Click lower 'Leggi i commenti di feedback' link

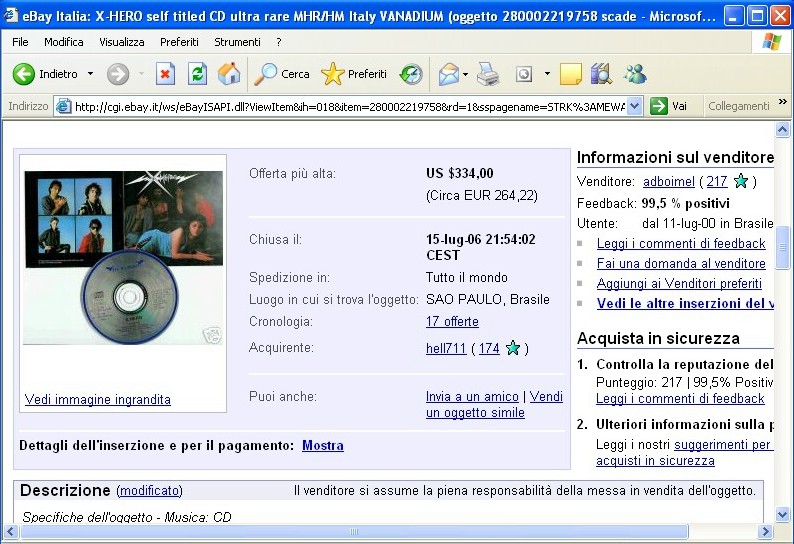680,399
